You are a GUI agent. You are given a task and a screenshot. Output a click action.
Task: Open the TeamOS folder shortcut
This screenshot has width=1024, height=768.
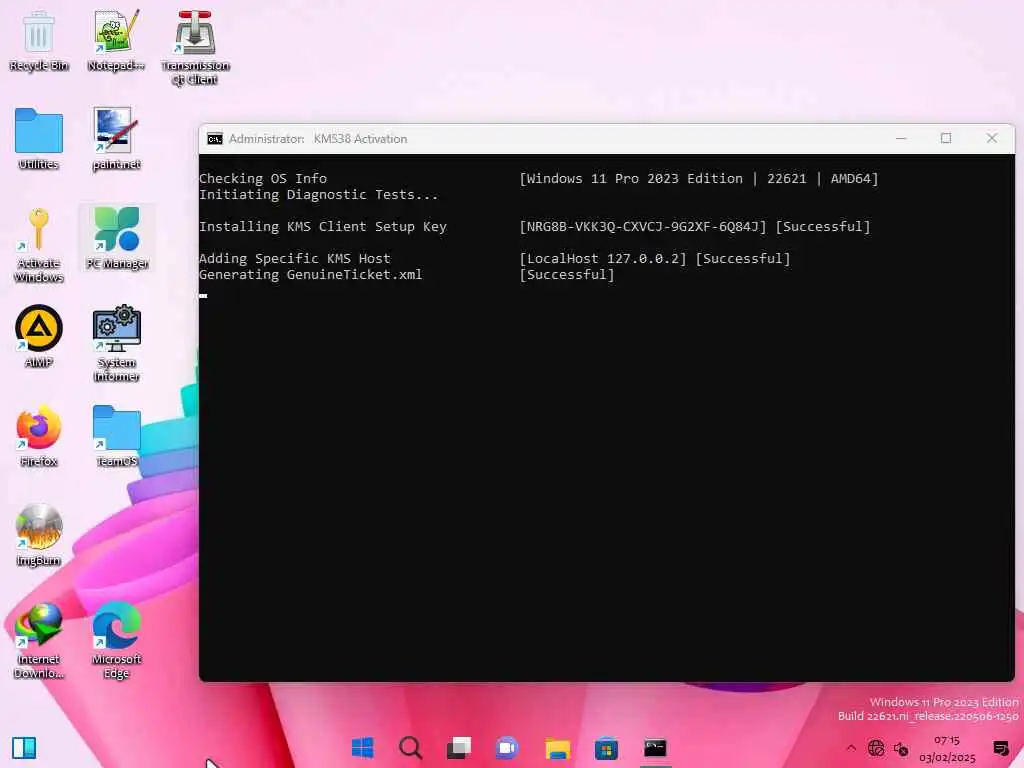click(x=116, y=436)
